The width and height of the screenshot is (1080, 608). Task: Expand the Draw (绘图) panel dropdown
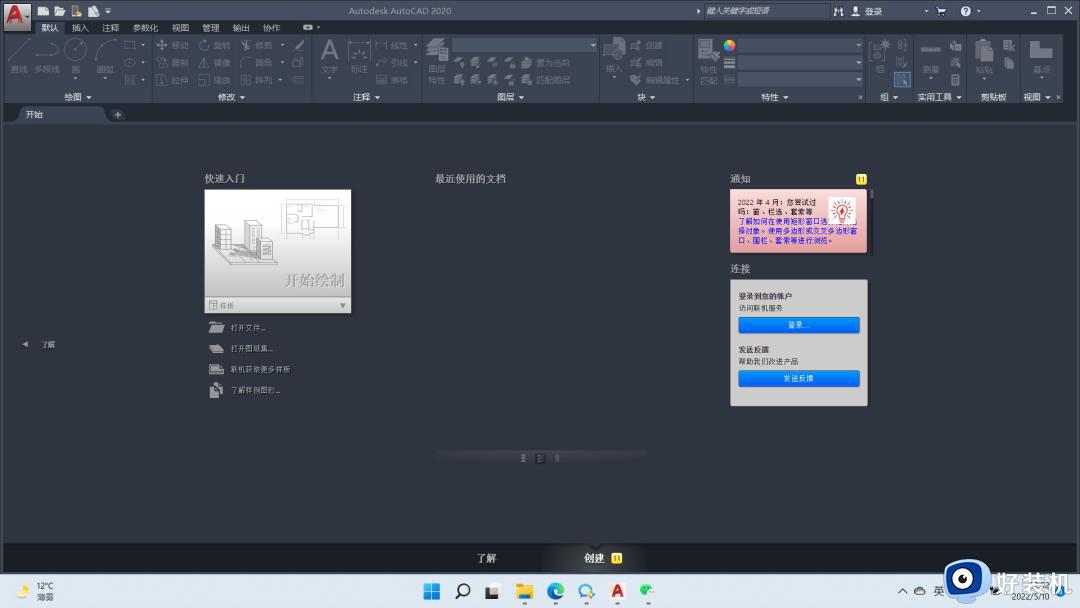tap(78, 97)
